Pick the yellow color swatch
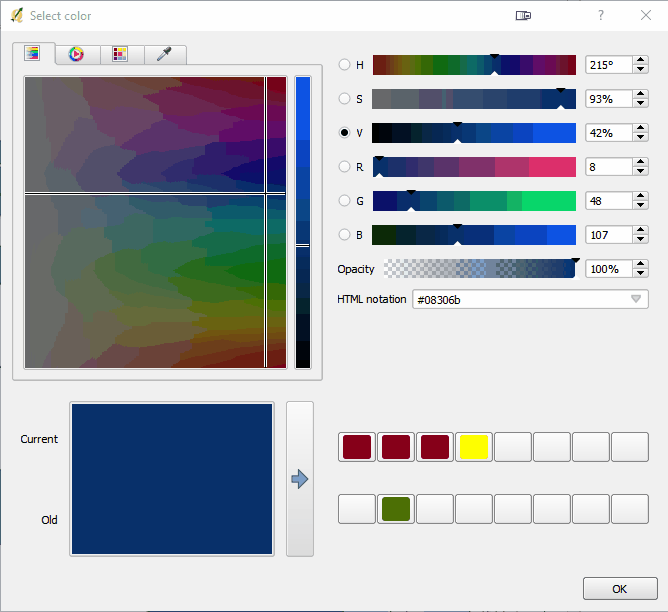This screenshot has width=668, height=612. pyautogui.click(x=474, y=447)
